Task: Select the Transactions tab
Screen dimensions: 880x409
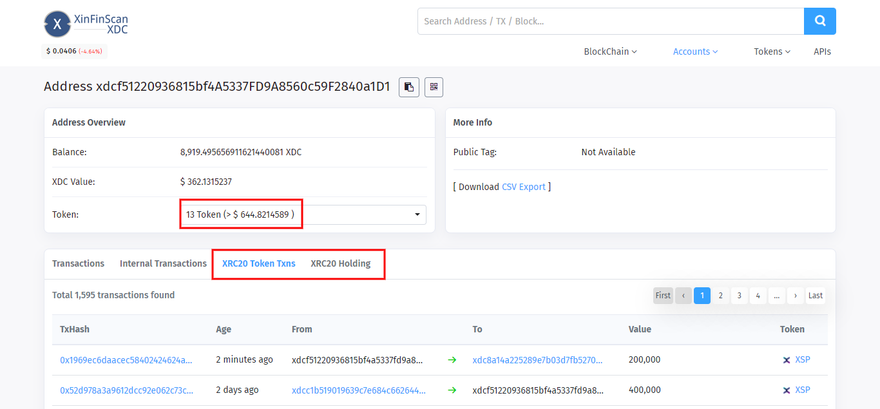Action: point(78,264)
